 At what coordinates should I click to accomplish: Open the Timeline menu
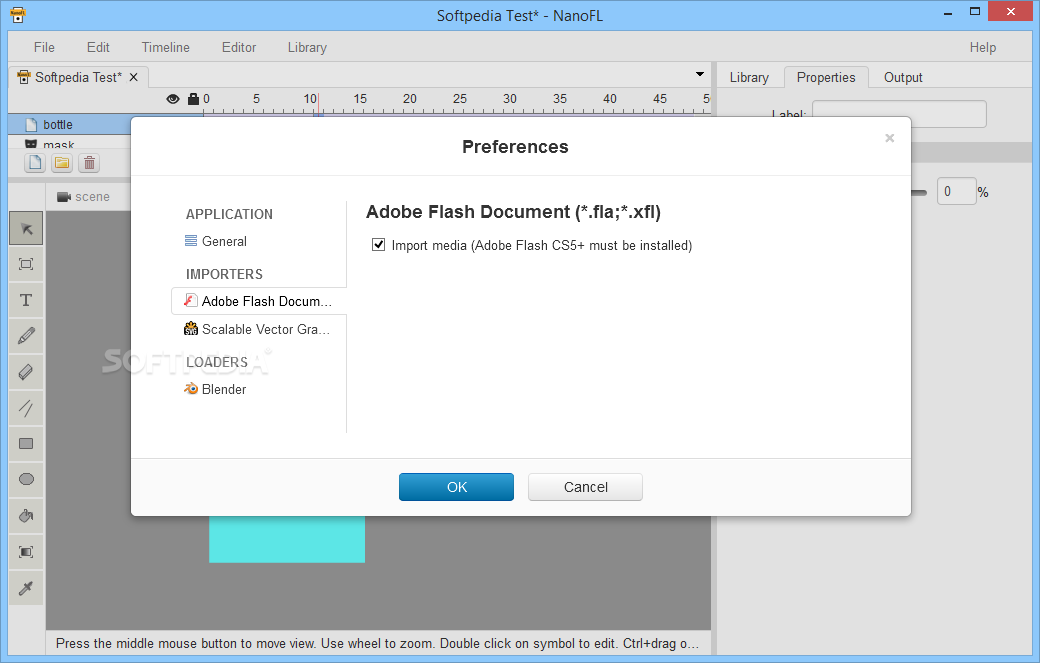coord(166,47)
